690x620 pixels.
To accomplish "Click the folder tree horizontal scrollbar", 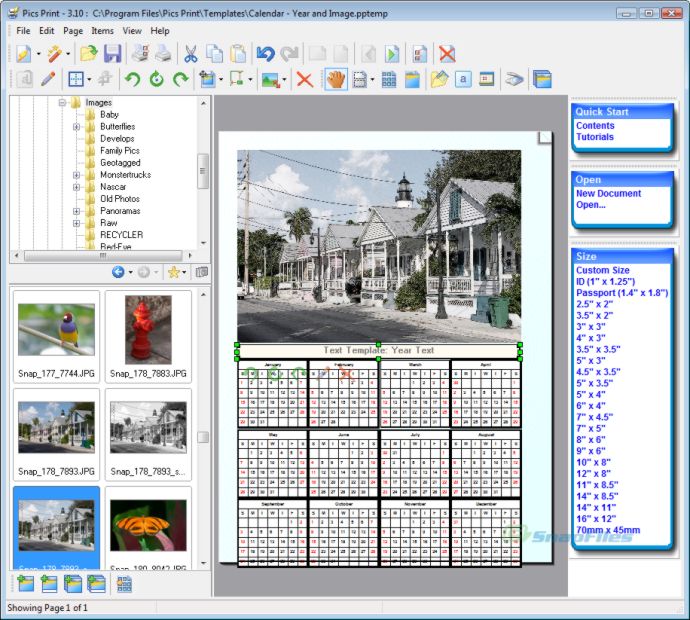I will tap(103, 255).
